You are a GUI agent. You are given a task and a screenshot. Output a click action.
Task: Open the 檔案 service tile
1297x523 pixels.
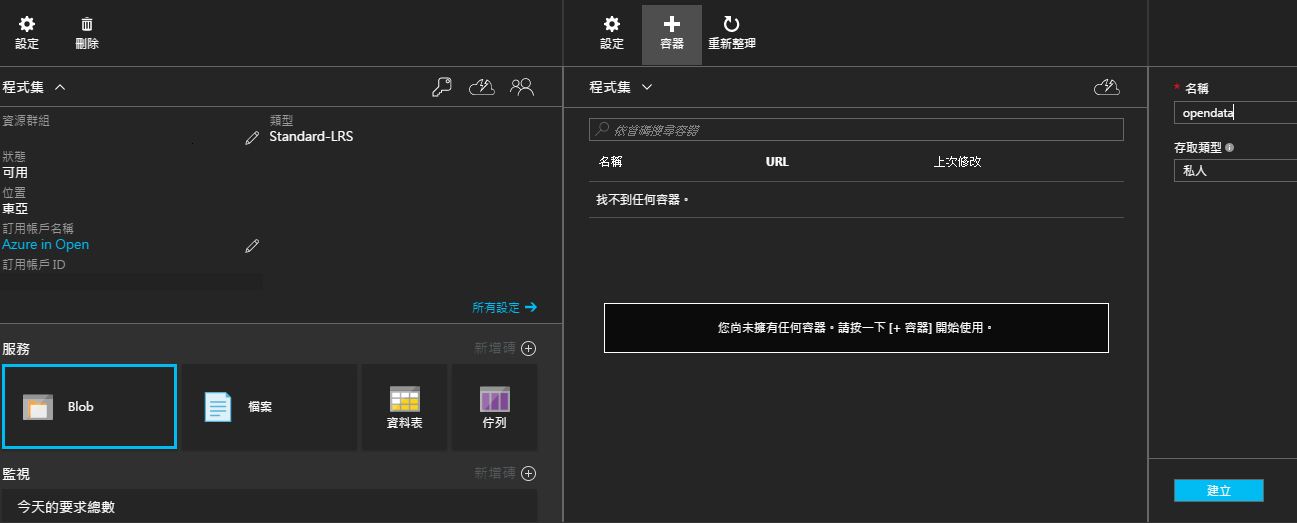click(x=269, y=407)
